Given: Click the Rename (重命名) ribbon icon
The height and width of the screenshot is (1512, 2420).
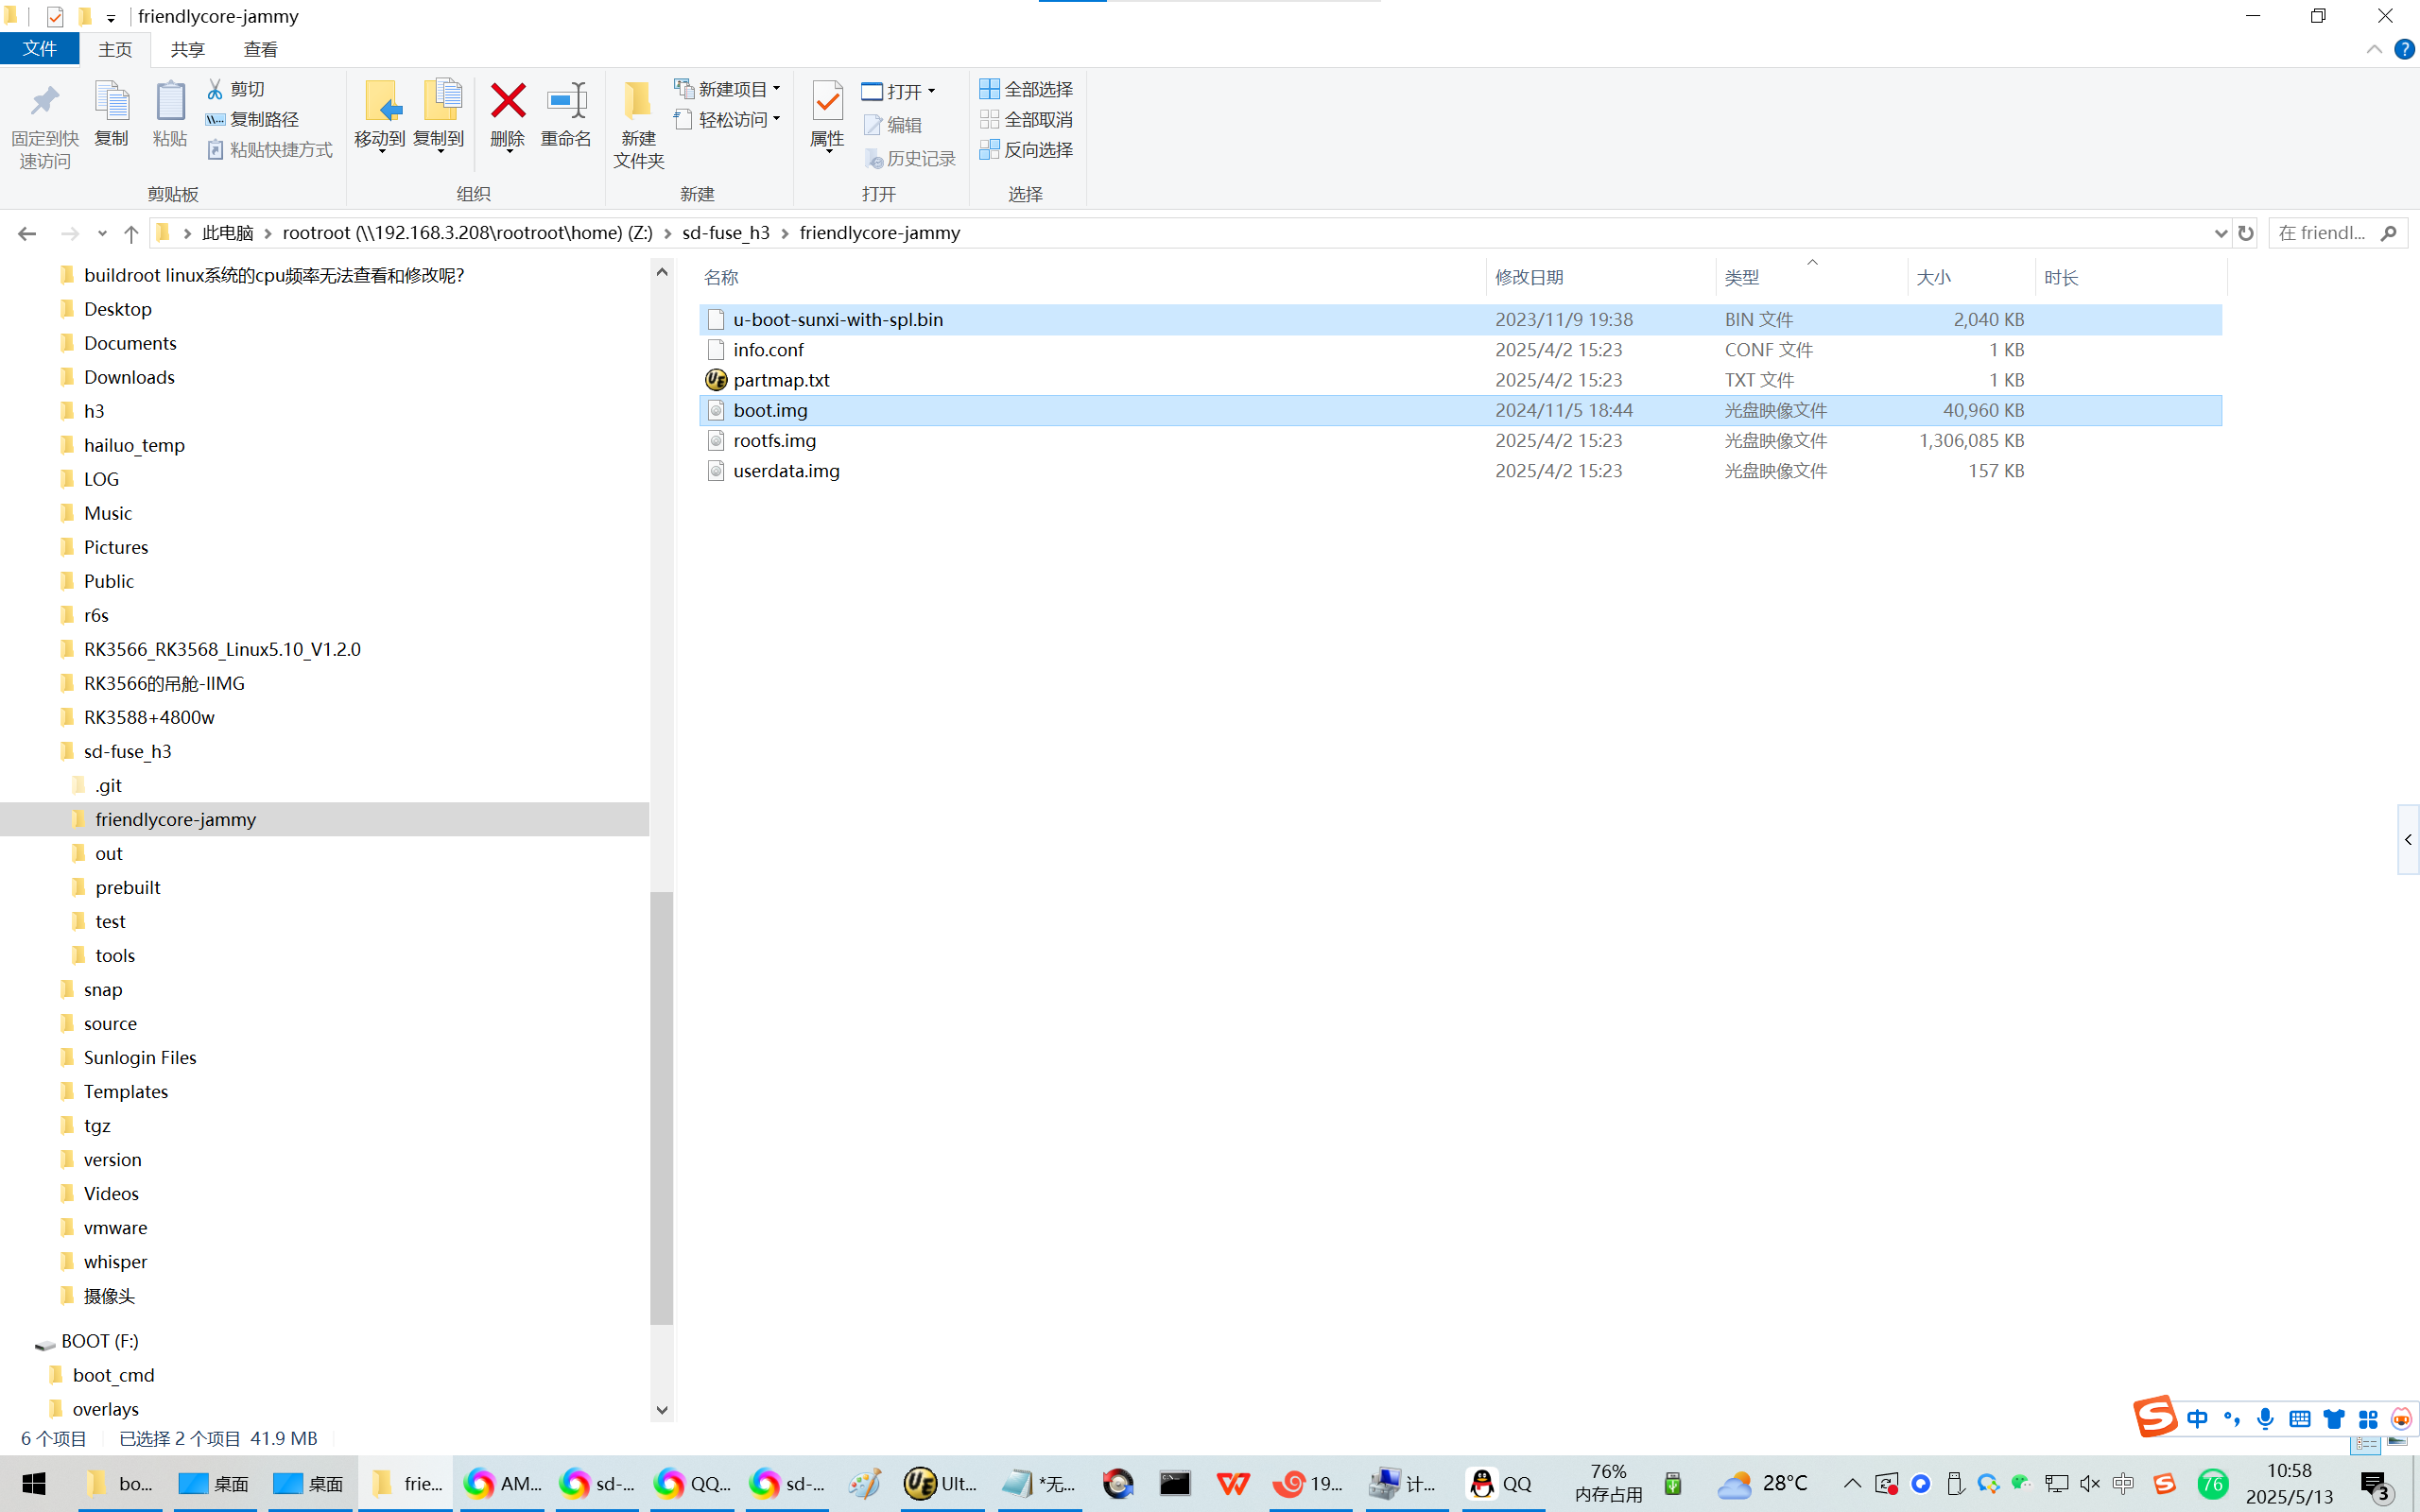Looking at the screenshot, I should [x=566, y=102].
